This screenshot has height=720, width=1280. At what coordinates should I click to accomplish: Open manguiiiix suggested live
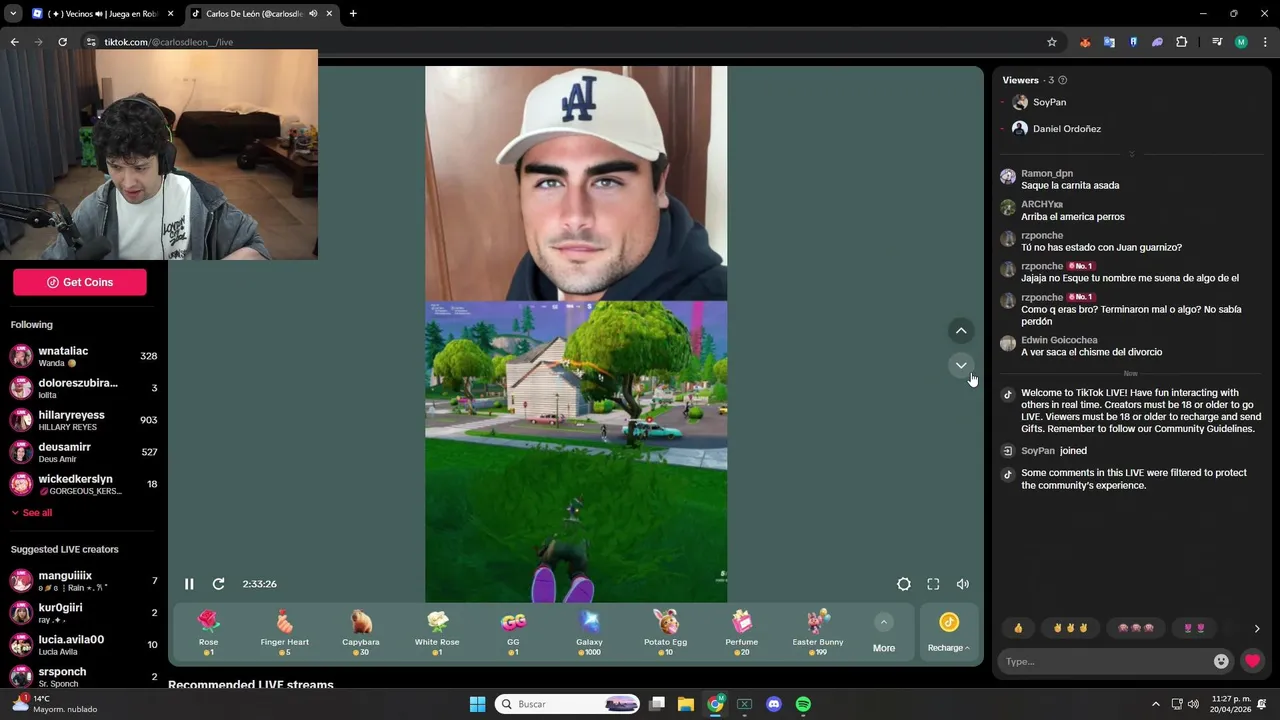[84, 581]
